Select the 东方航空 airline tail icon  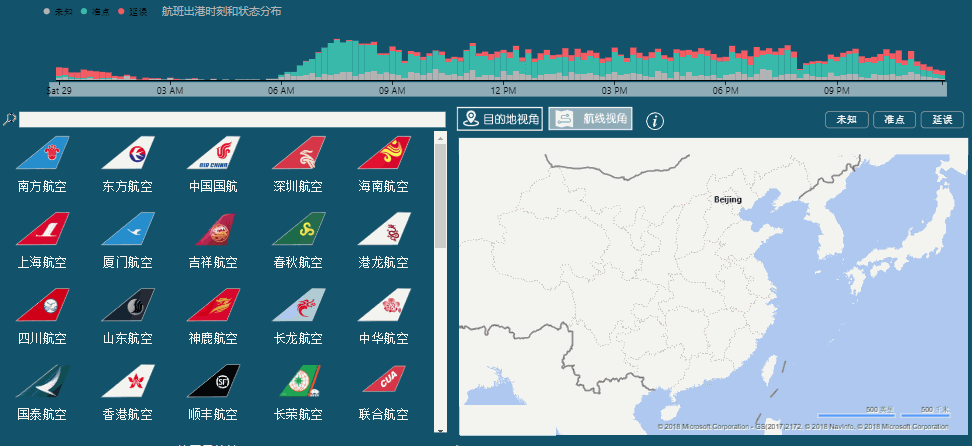point(128,153)
